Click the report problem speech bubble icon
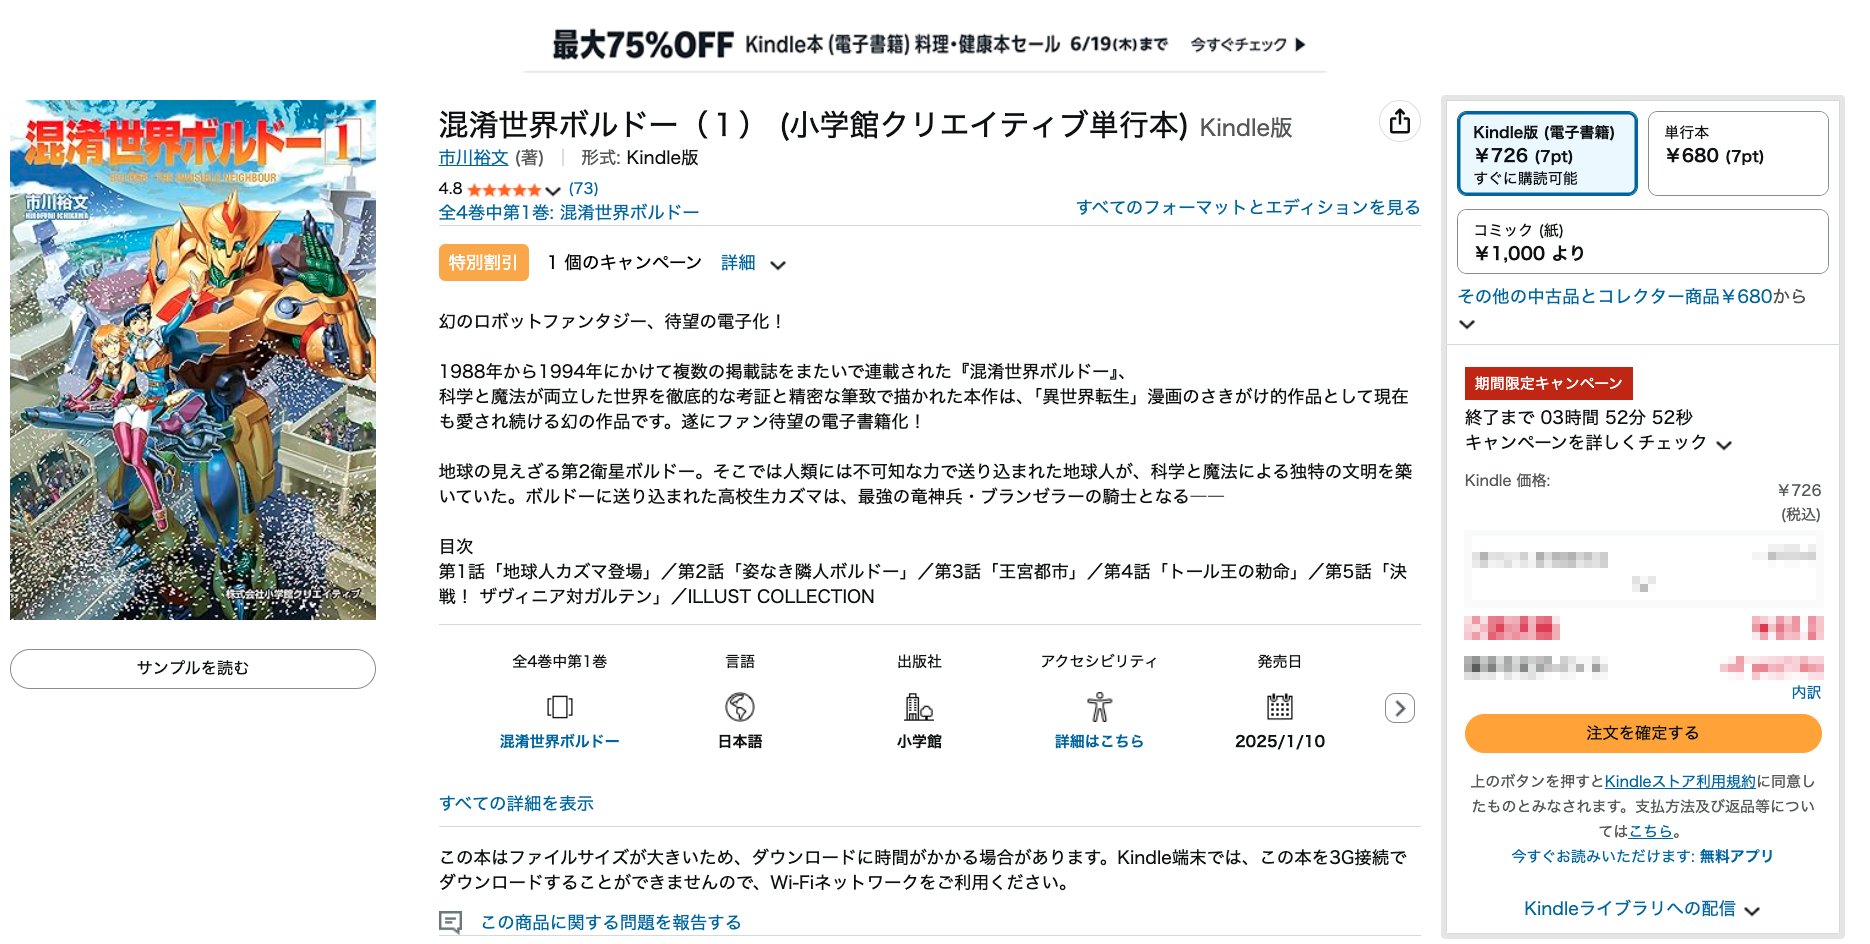Image resolution: width=1870 pixels, height=944 pixels. point(451,922)
